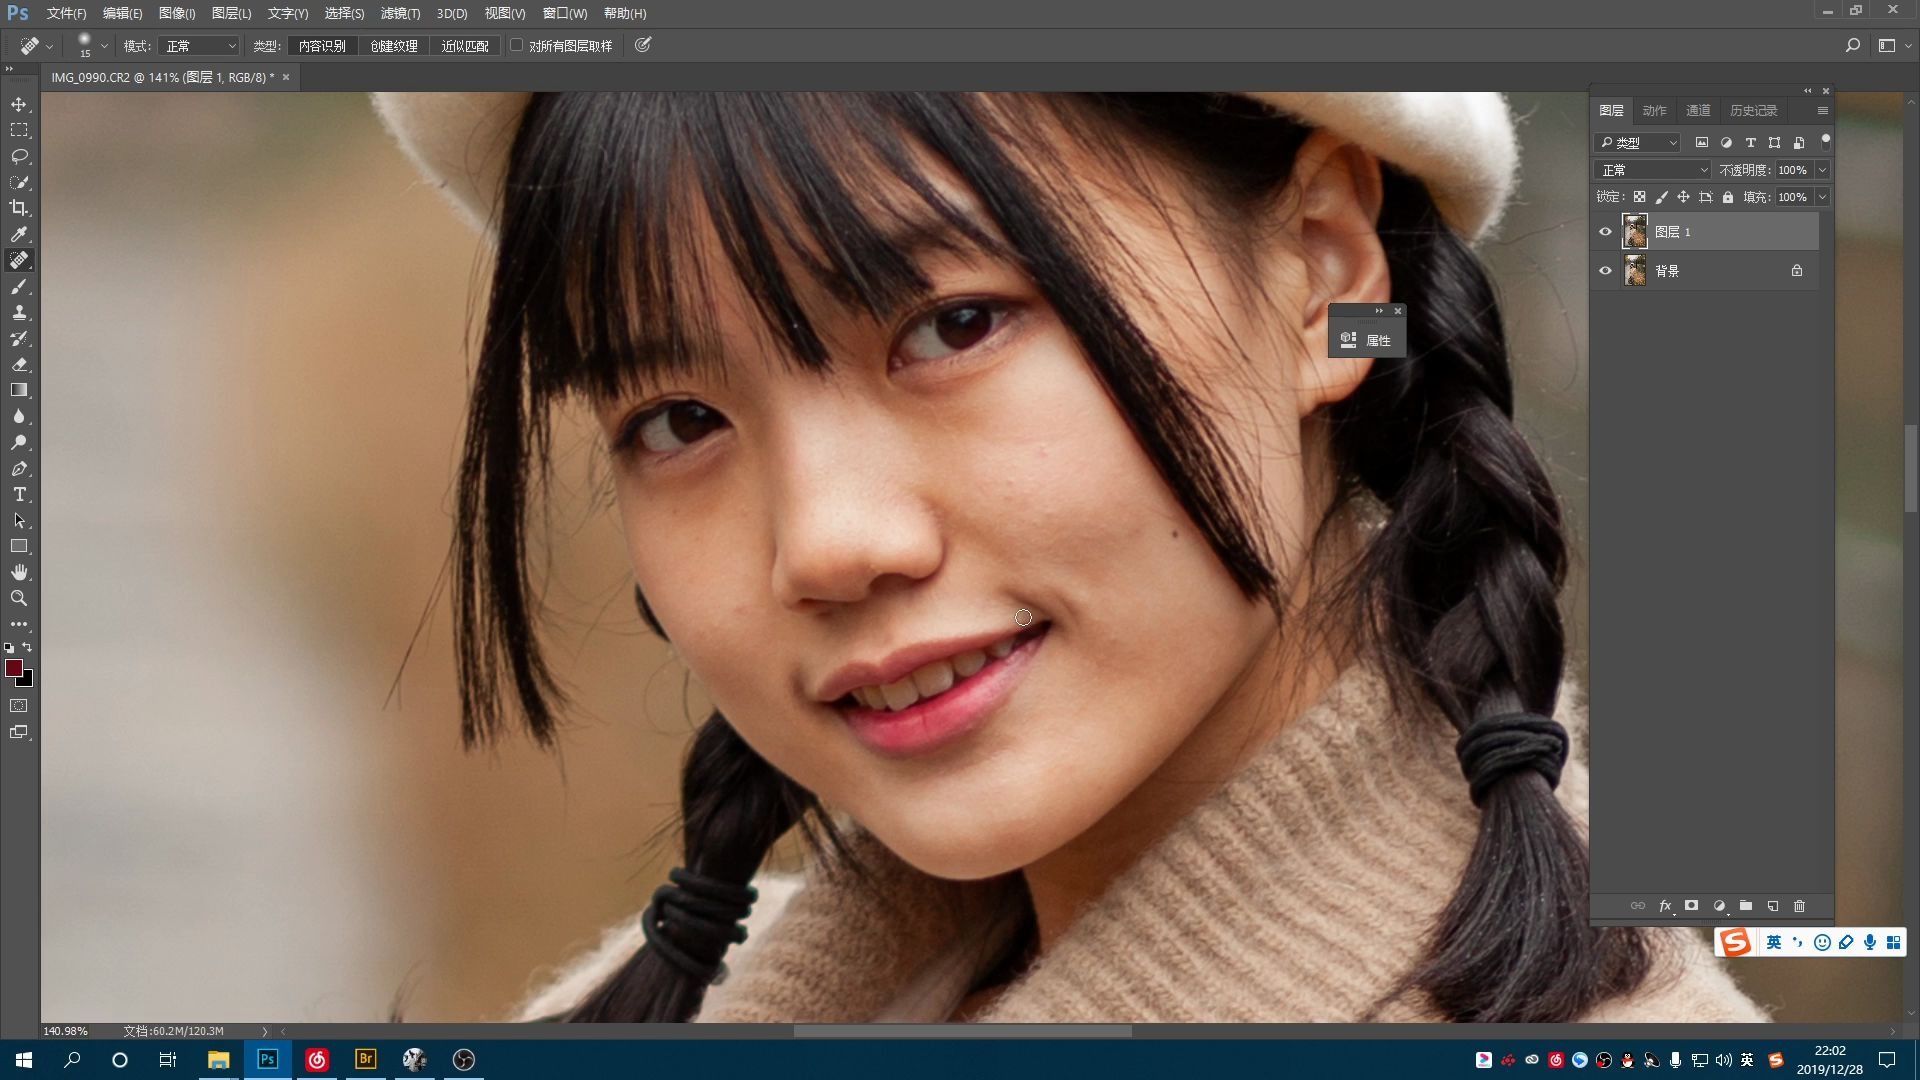Switch to the 历史记录 tab
Screen dimensions: 1920x1080
click(x=1753, y=110)
